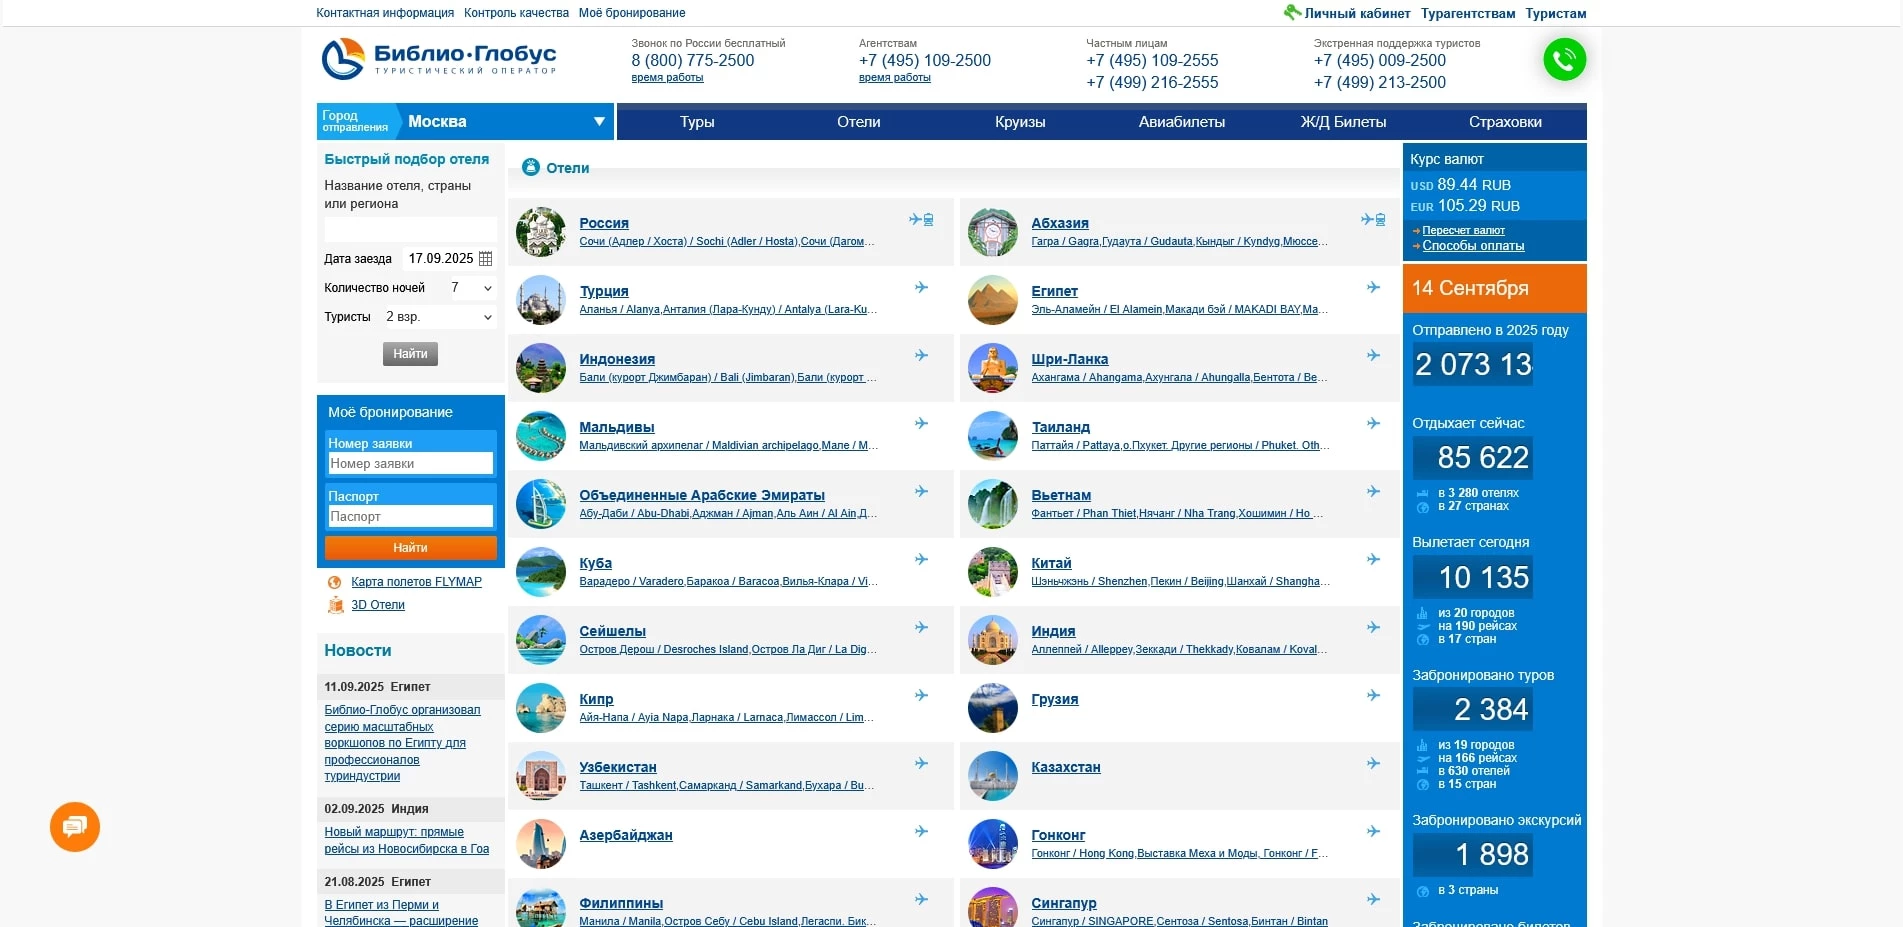Image resolution: width=1903 pixels, height=927 pixels.
Task: Open the number of nights dropdown
Action: [472, 288]
